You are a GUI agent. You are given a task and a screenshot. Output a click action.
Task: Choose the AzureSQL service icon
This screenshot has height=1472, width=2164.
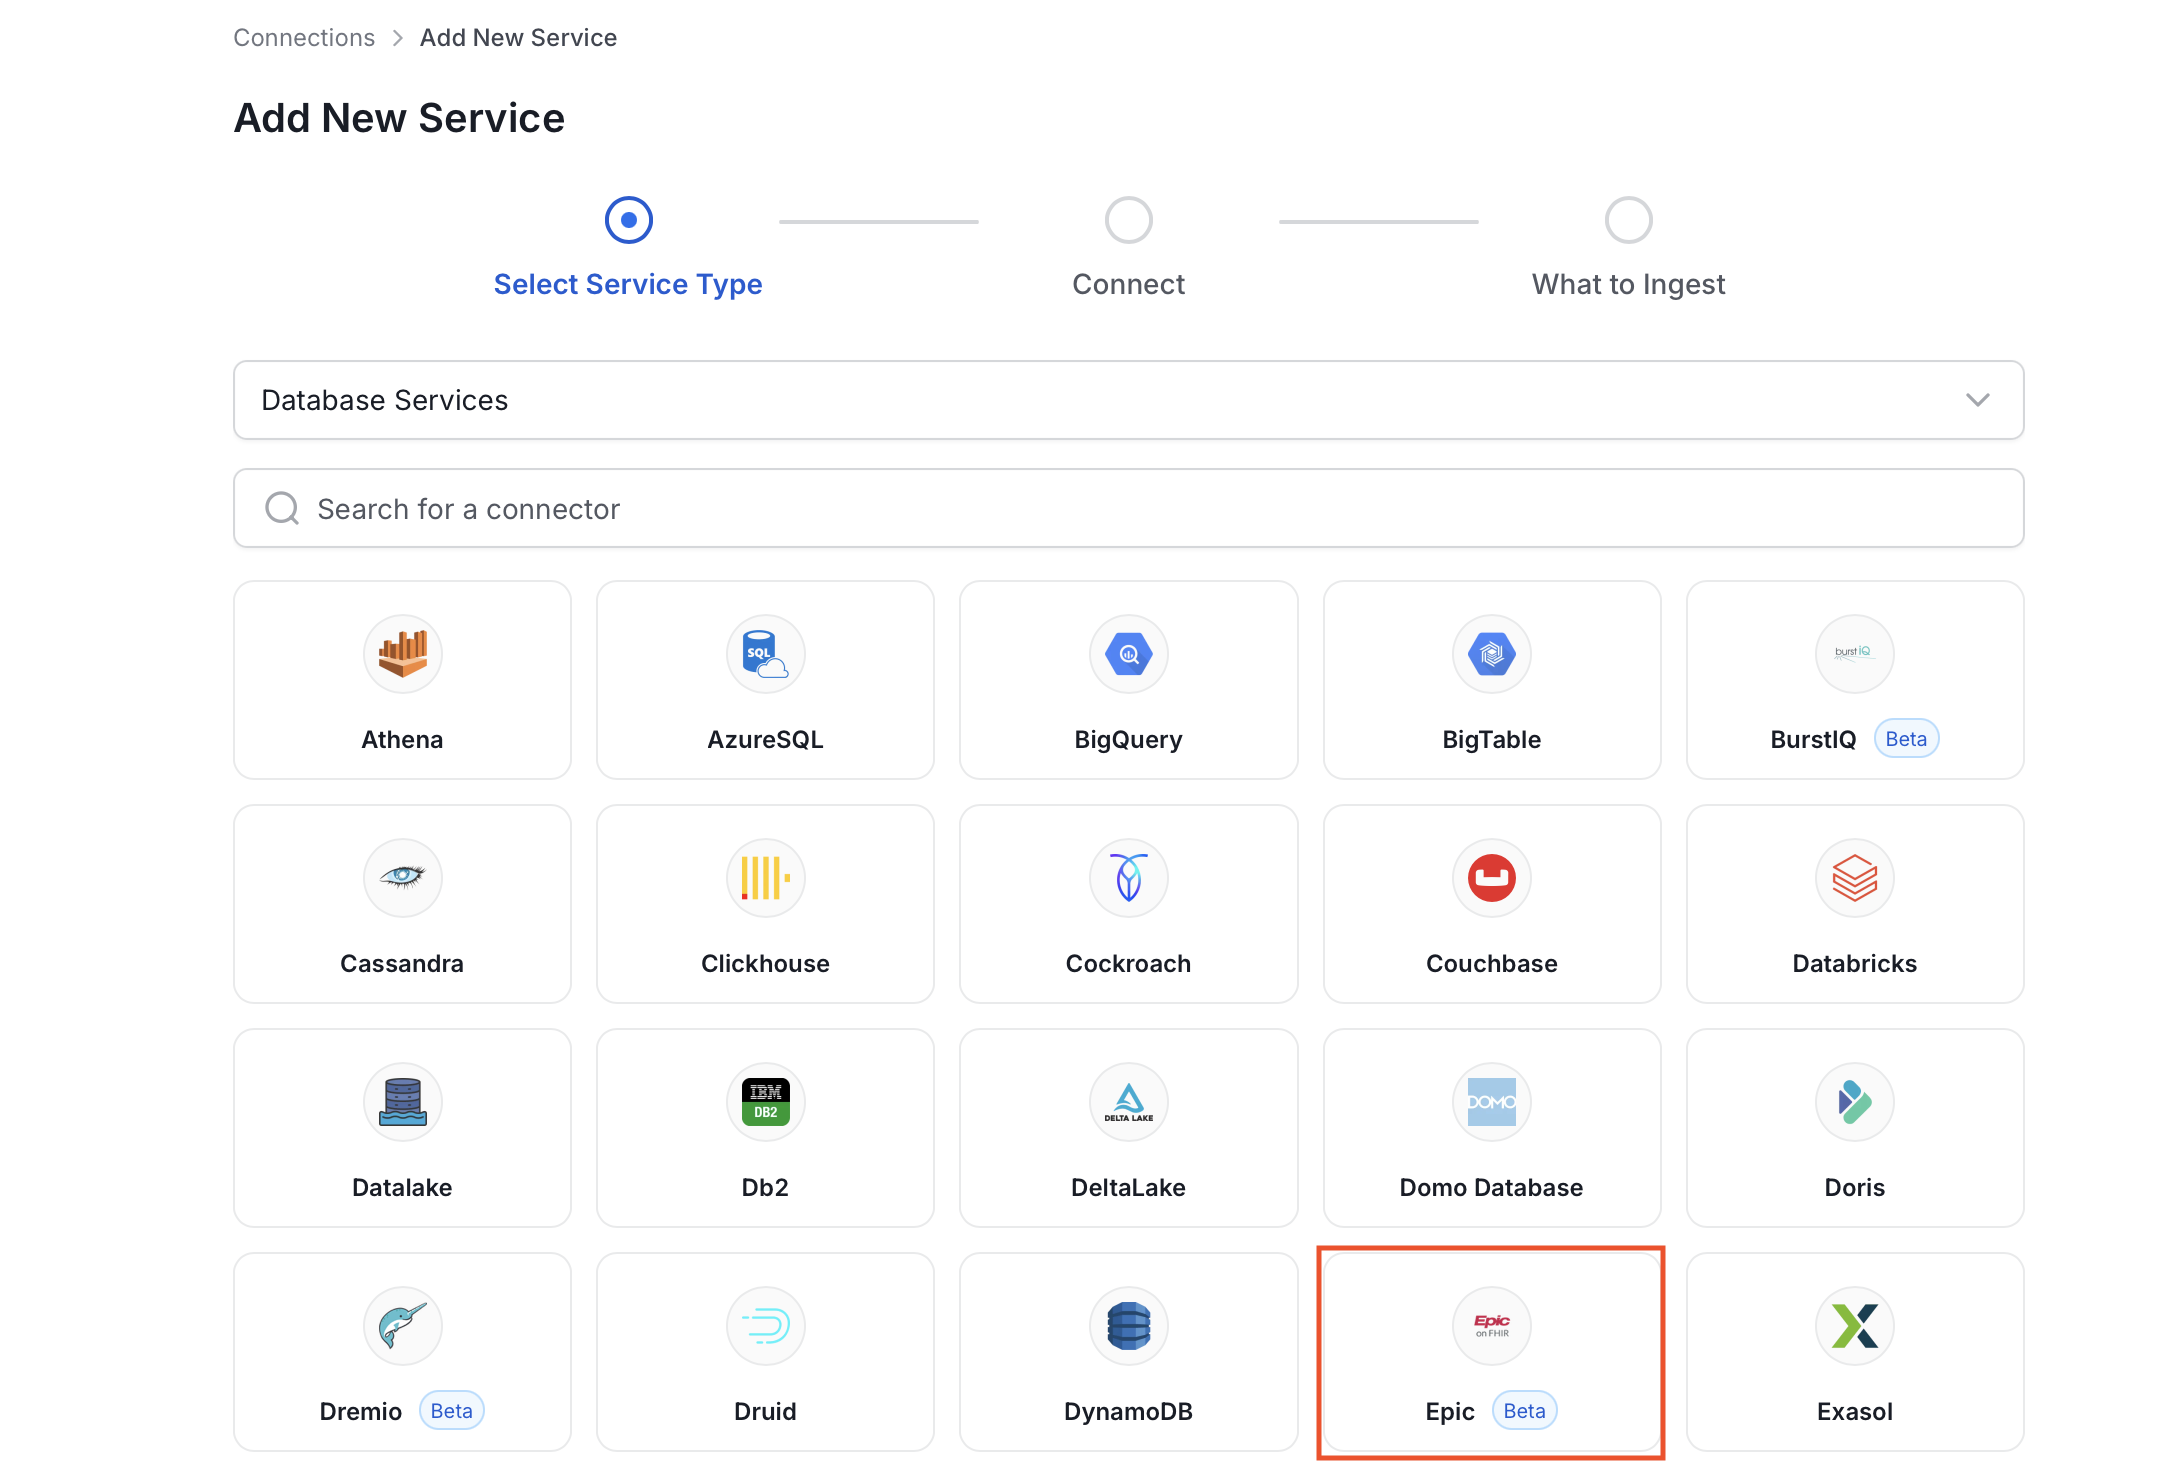click(x=765, y=654)
